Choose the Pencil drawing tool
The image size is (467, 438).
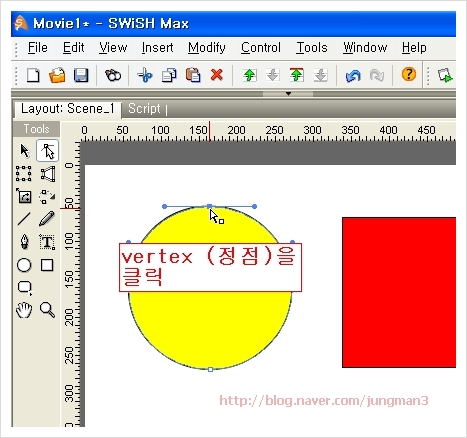coord(47,219)
